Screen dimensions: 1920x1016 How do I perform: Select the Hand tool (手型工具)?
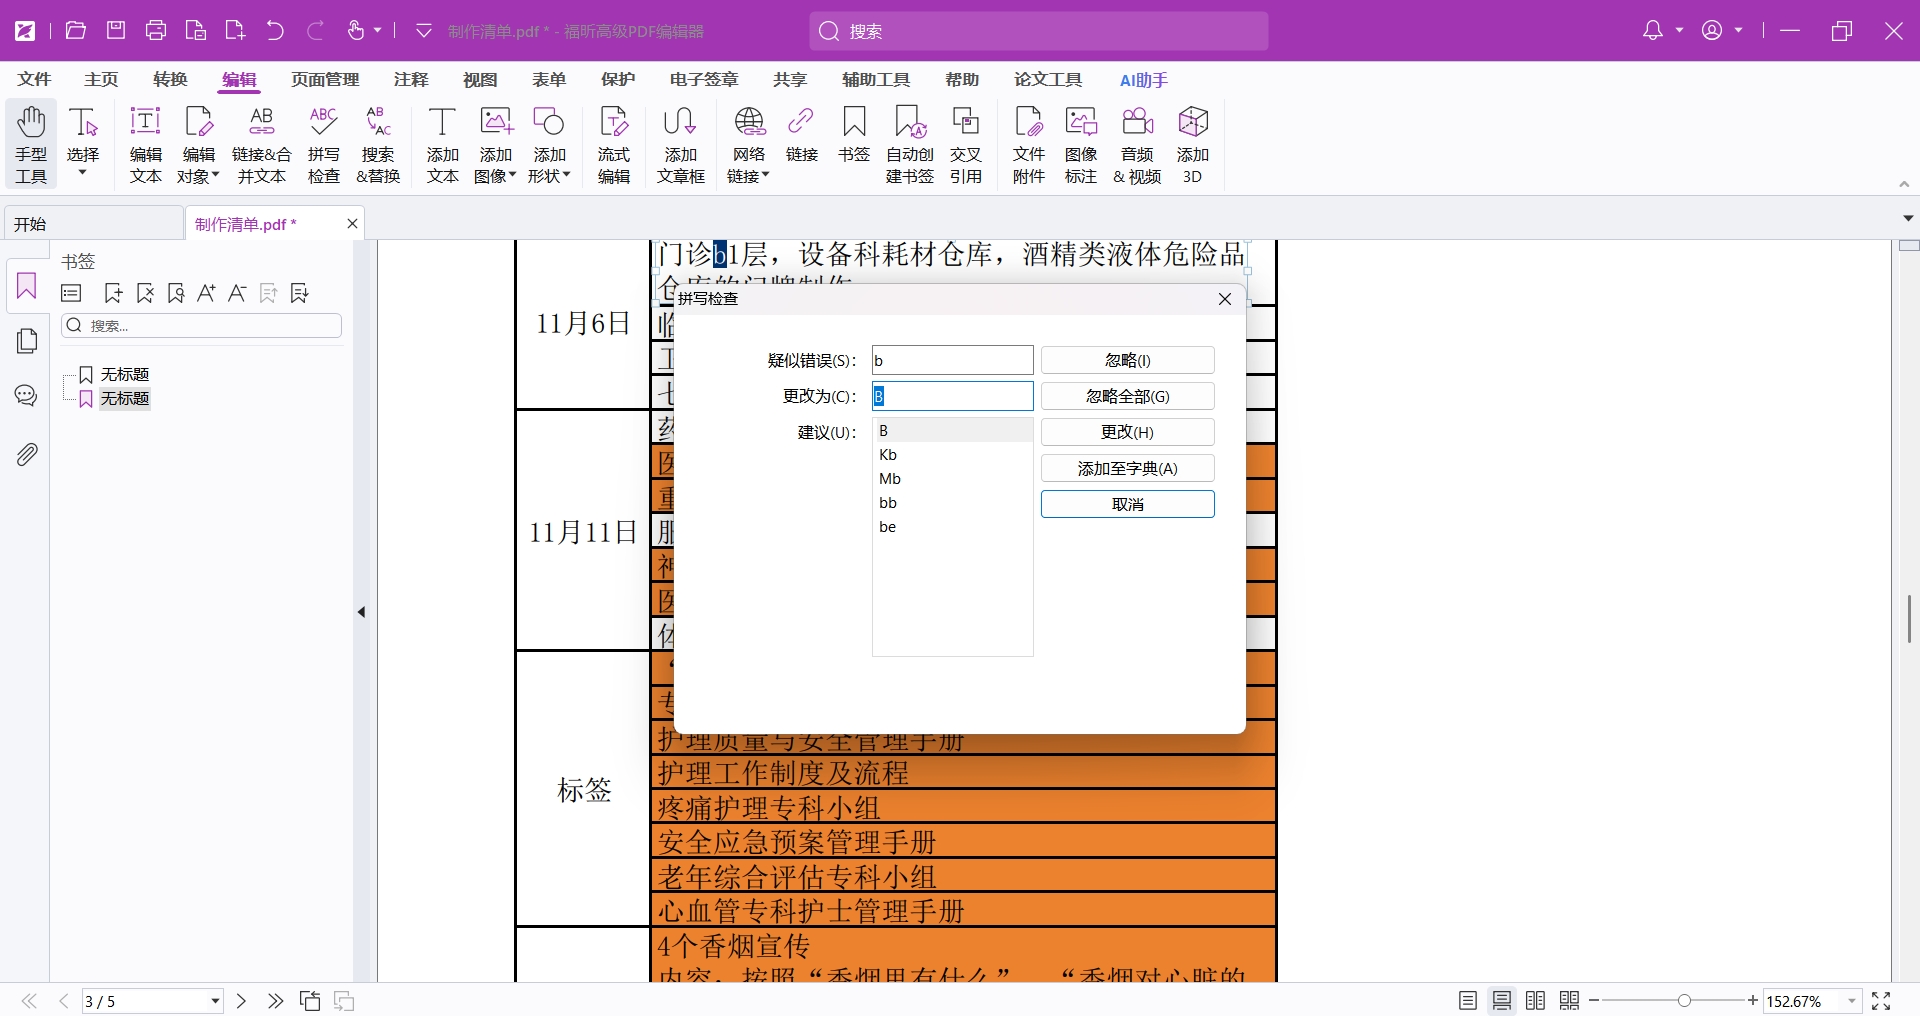click(x=31, y=144)
